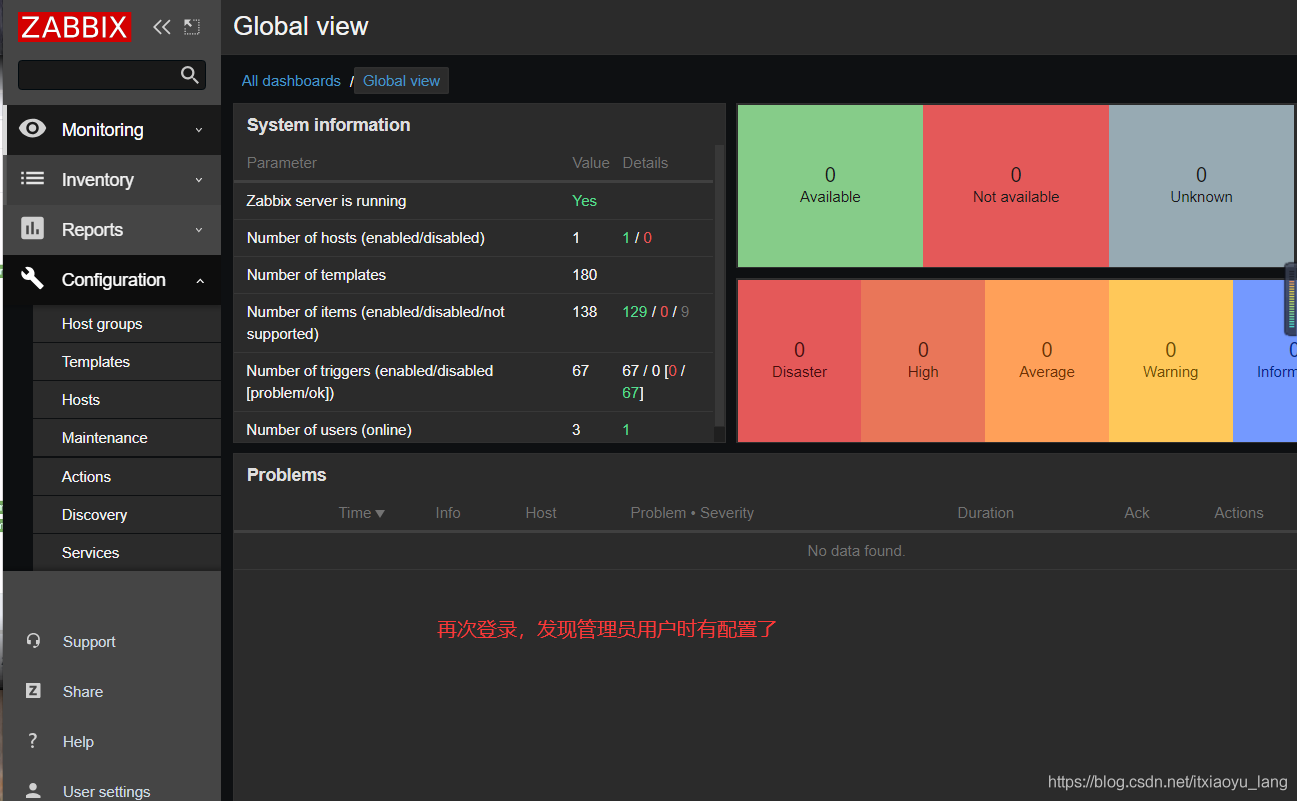1297x801 pixels.
Task: Click red Not available hosts tile
Action: click(x=1016, y=186)
